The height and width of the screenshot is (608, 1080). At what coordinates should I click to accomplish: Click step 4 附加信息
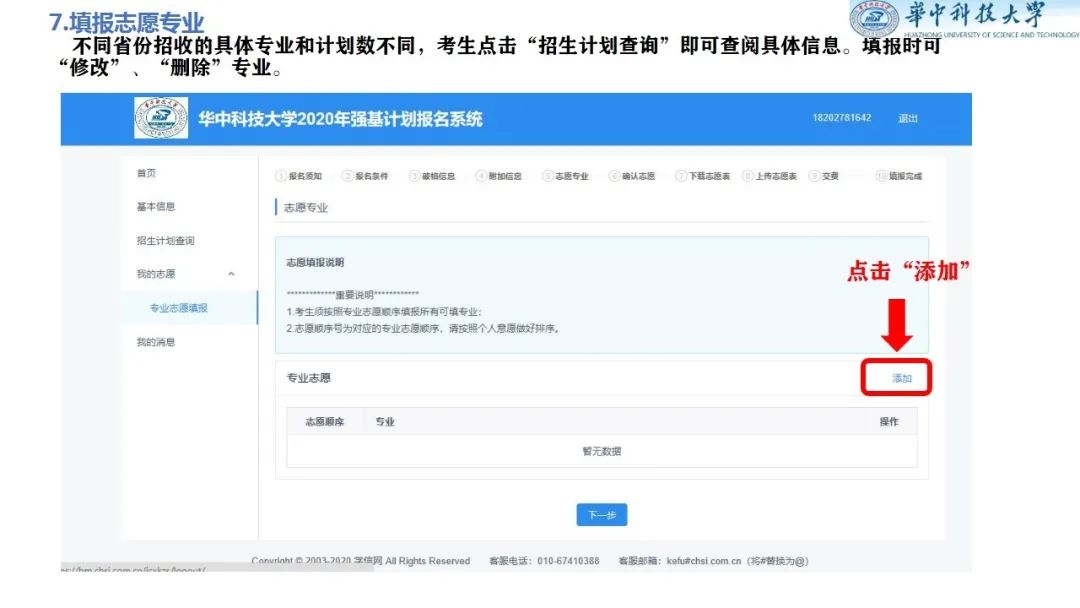point(499,176)
